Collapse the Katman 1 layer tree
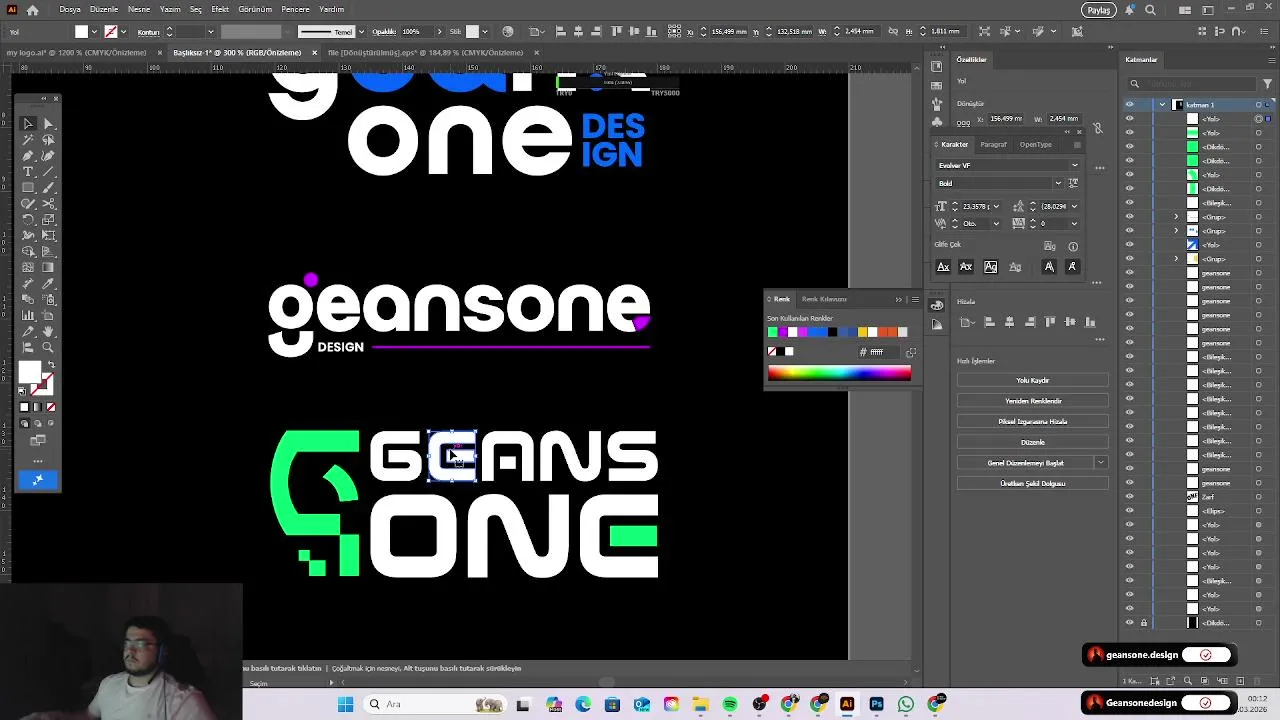 [x=1162, y=105]
